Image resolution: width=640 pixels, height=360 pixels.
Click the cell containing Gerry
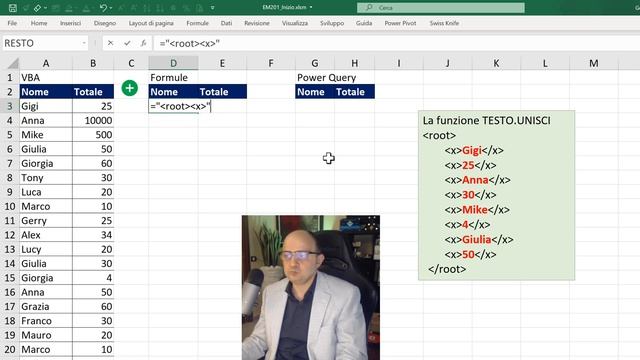click(46, 220)
